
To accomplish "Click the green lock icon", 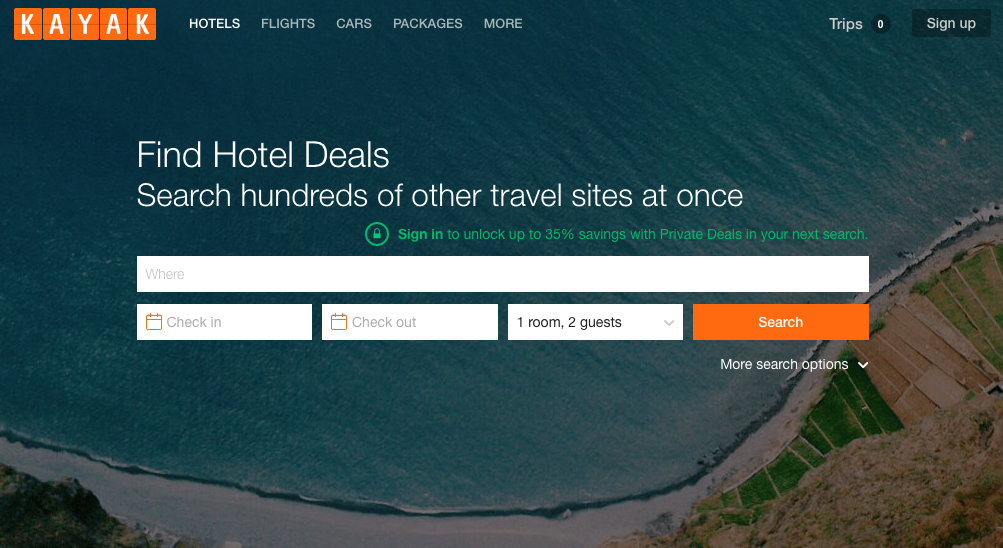I will (x=377, y=234).
